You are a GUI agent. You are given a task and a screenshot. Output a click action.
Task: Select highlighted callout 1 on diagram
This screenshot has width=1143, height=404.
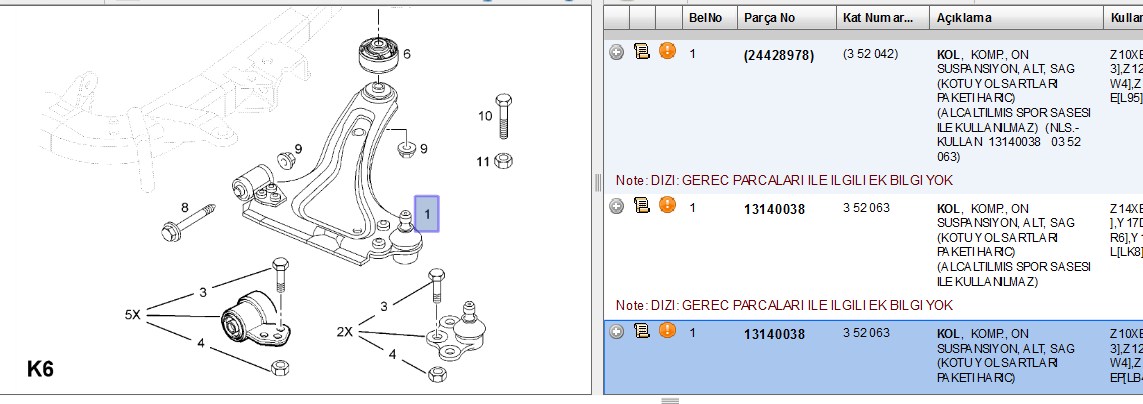point(427,214)
